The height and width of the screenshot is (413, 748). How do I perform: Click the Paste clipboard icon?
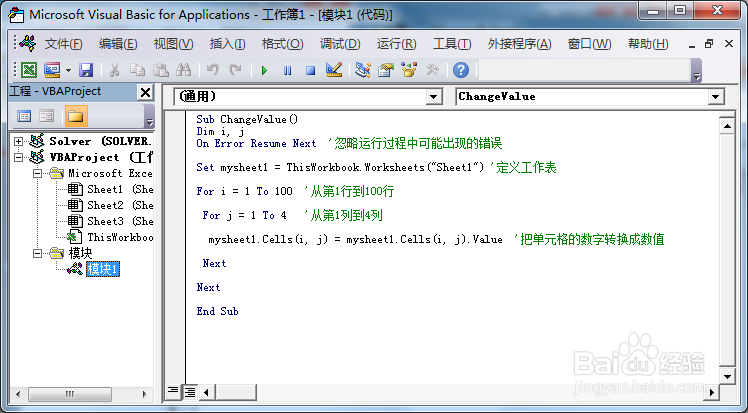pos(161,70)
